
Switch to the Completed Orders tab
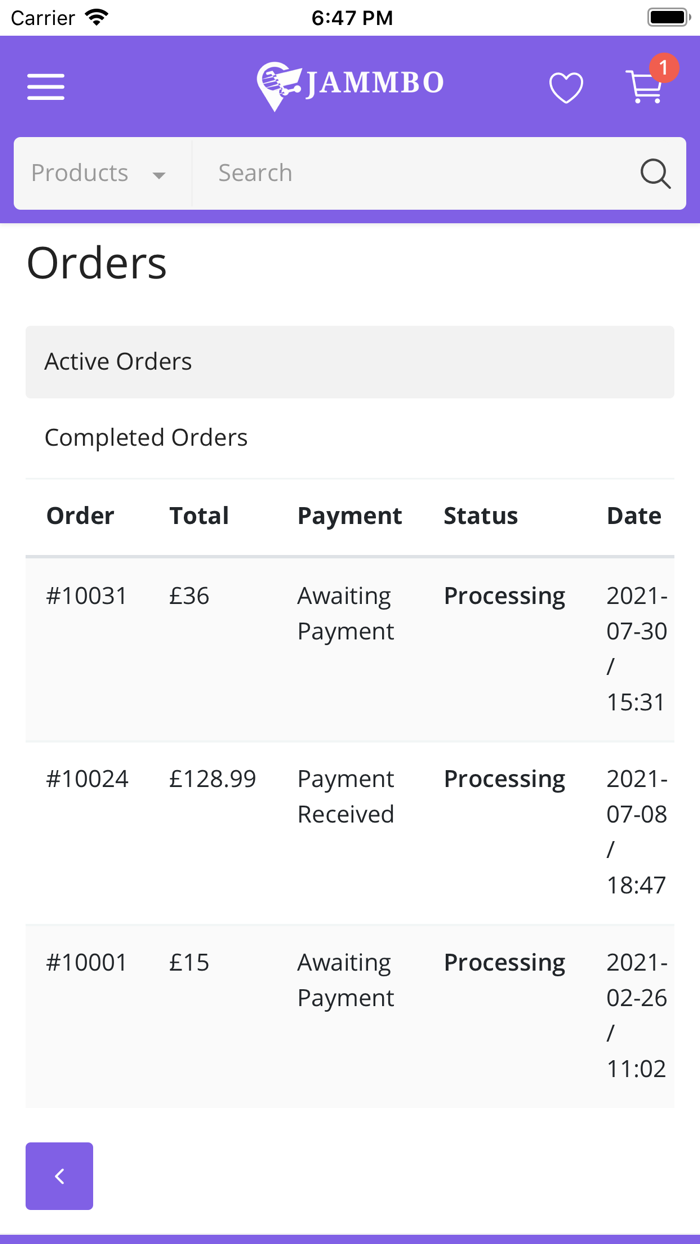pyautogui.click(x=146, y=438)
